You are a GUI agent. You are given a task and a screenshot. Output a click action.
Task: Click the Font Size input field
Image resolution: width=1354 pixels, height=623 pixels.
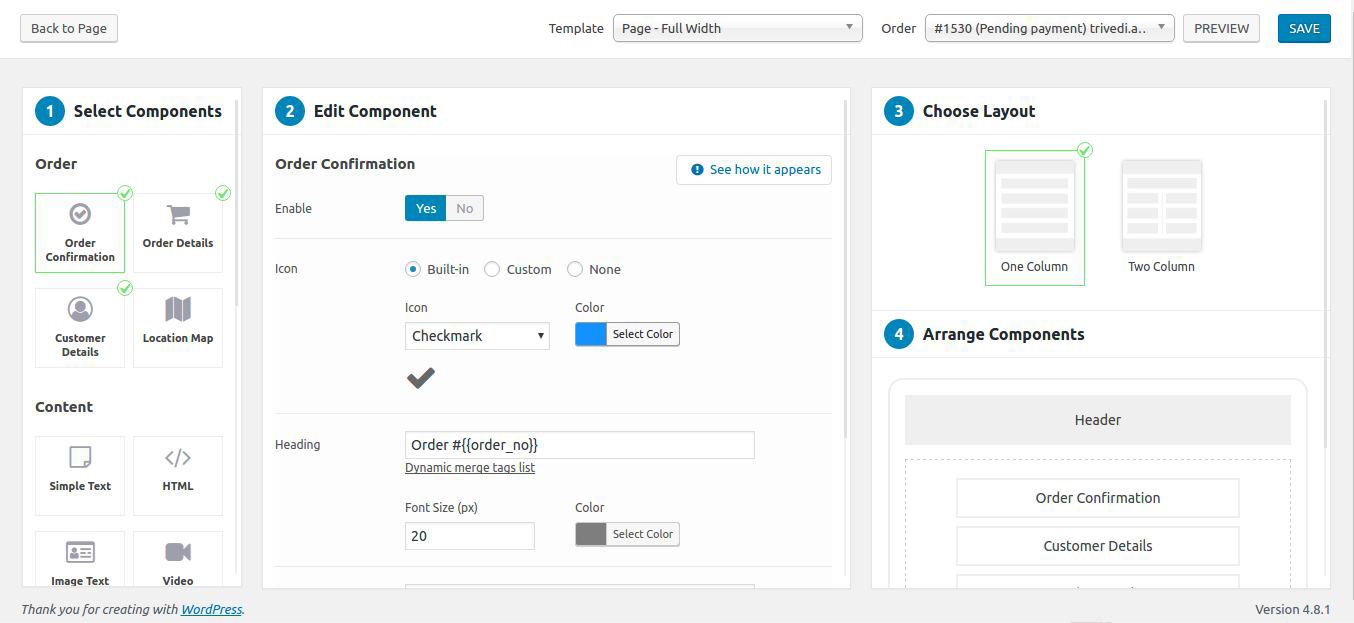[x=469, y=536]
